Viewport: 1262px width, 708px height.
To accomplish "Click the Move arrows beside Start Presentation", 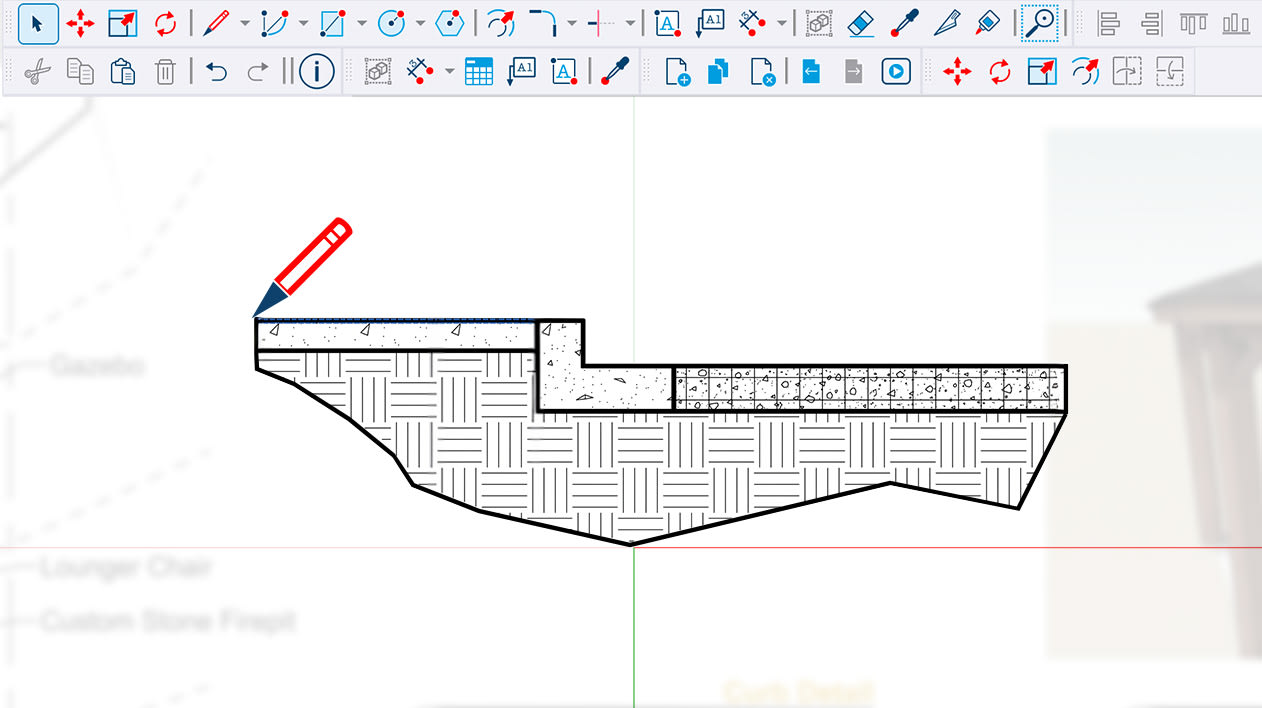I will click(957, 72).
